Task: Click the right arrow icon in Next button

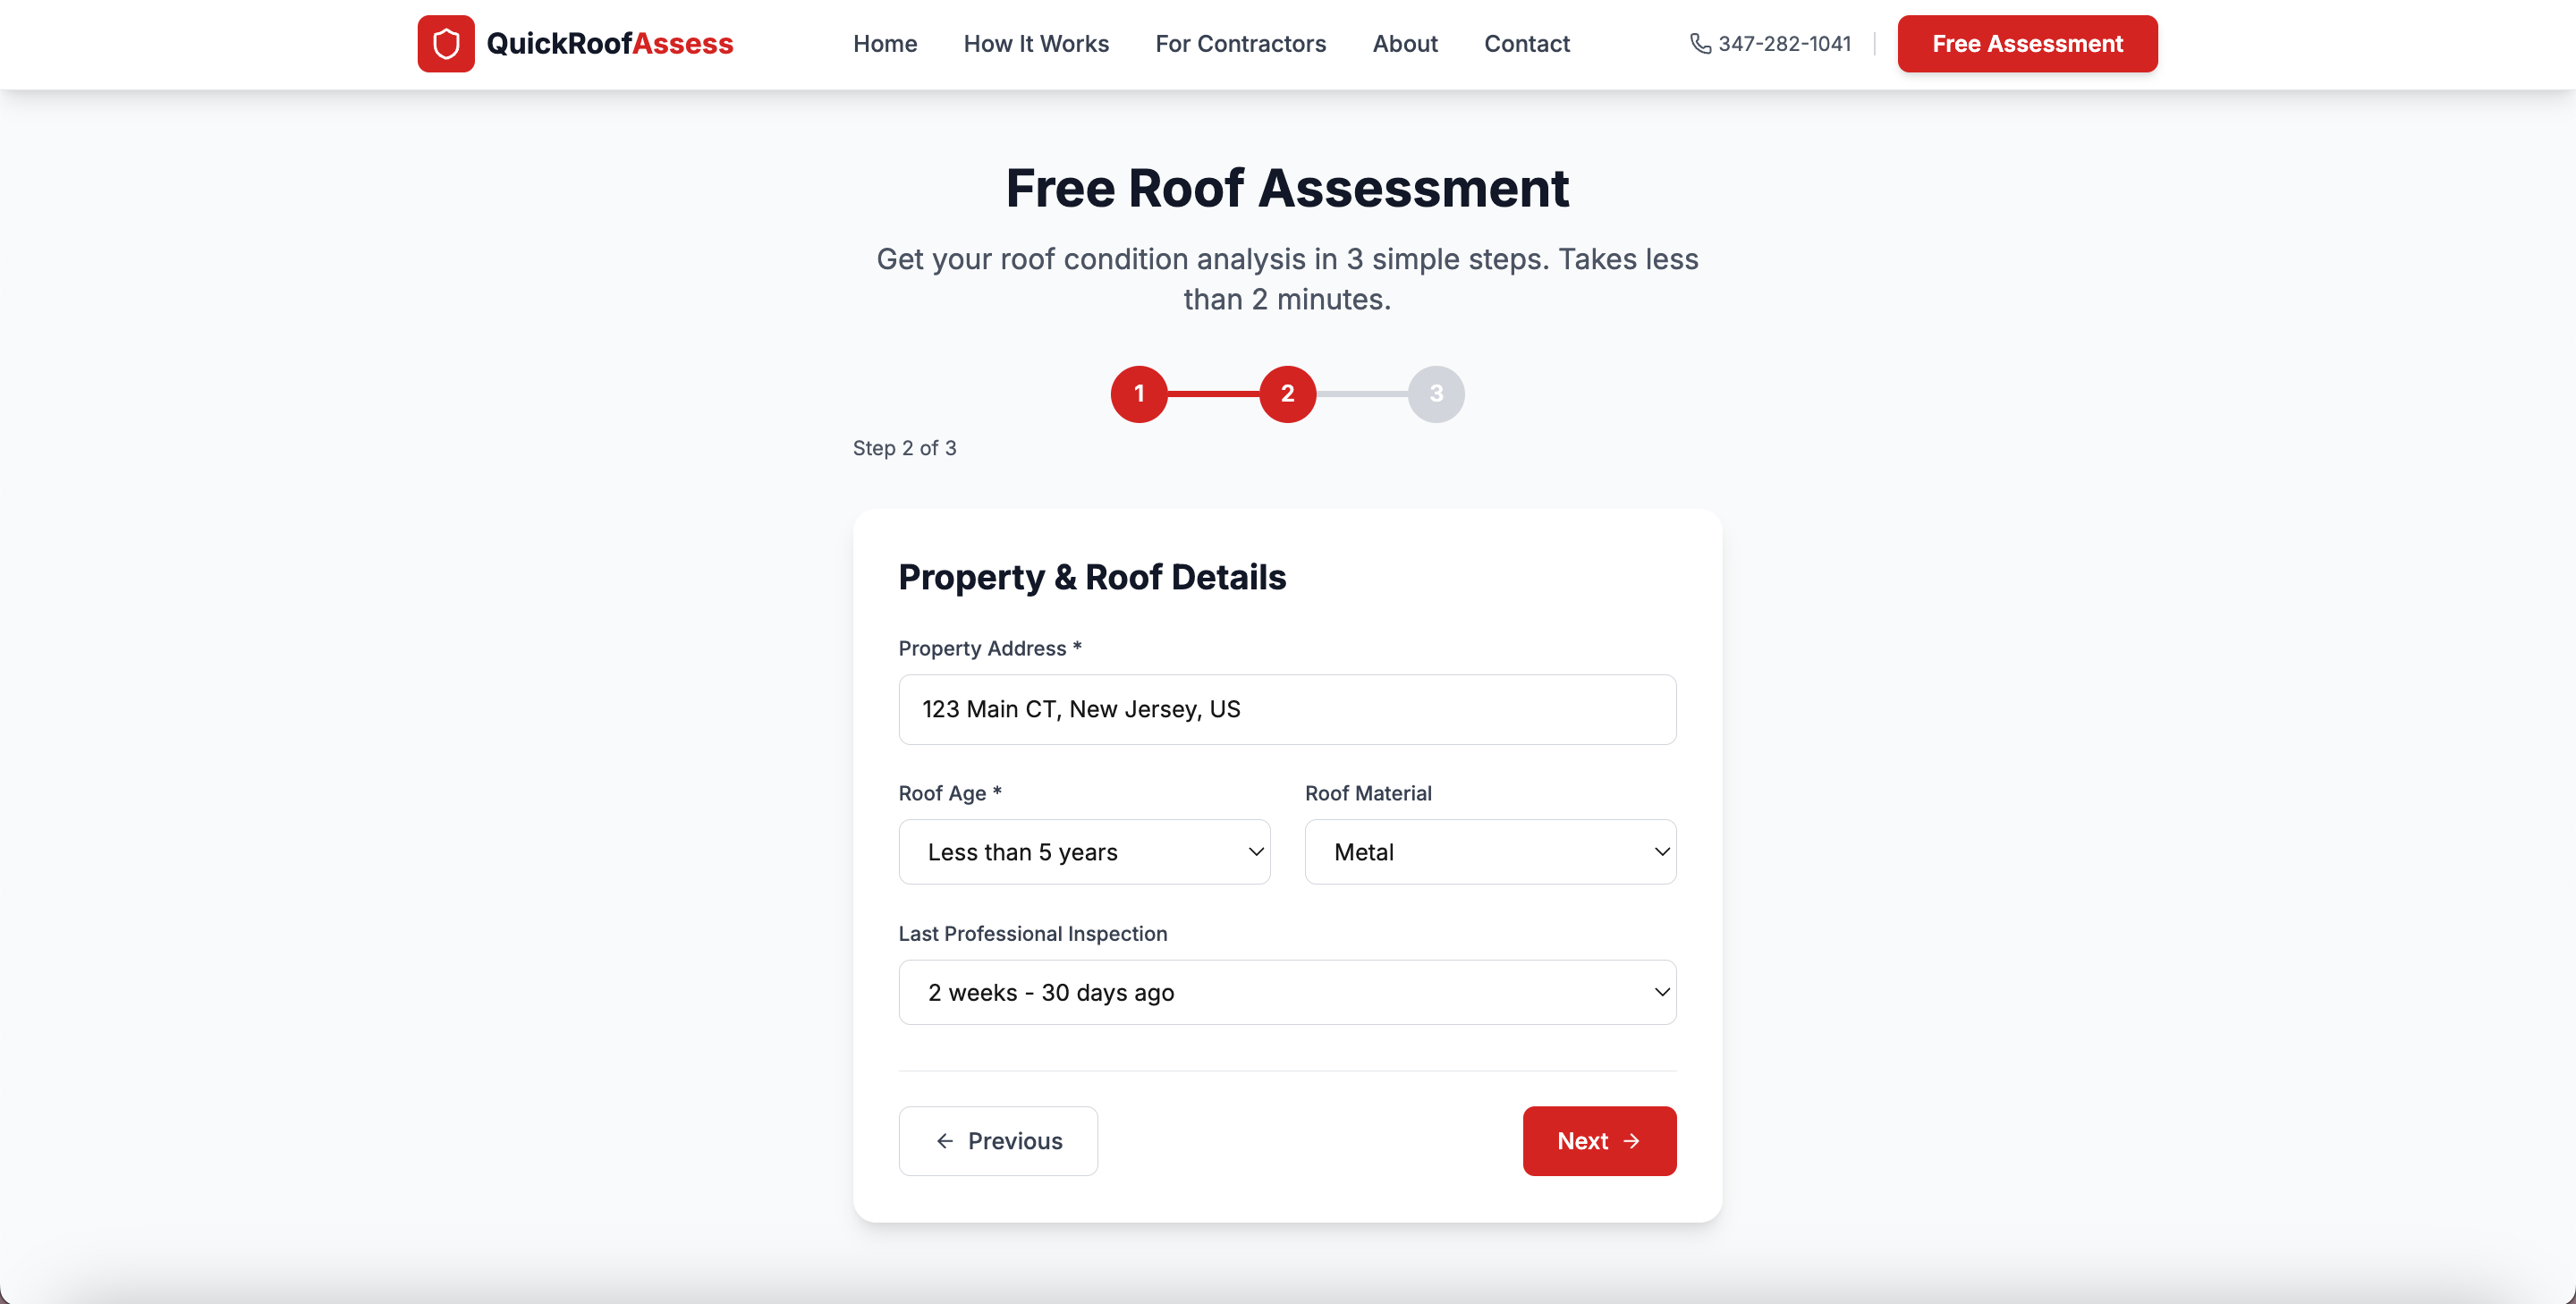Action: [x=1632, y=1141]
